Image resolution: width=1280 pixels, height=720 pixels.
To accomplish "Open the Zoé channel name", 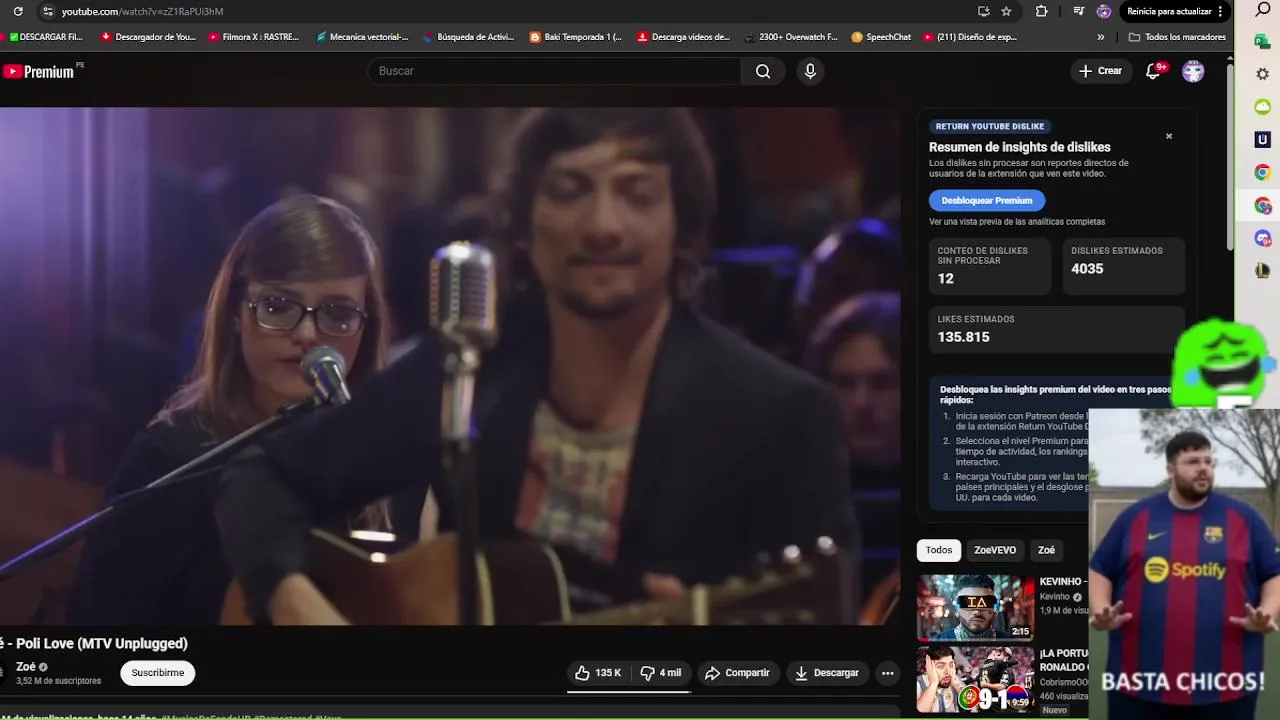I will (26, 667).
